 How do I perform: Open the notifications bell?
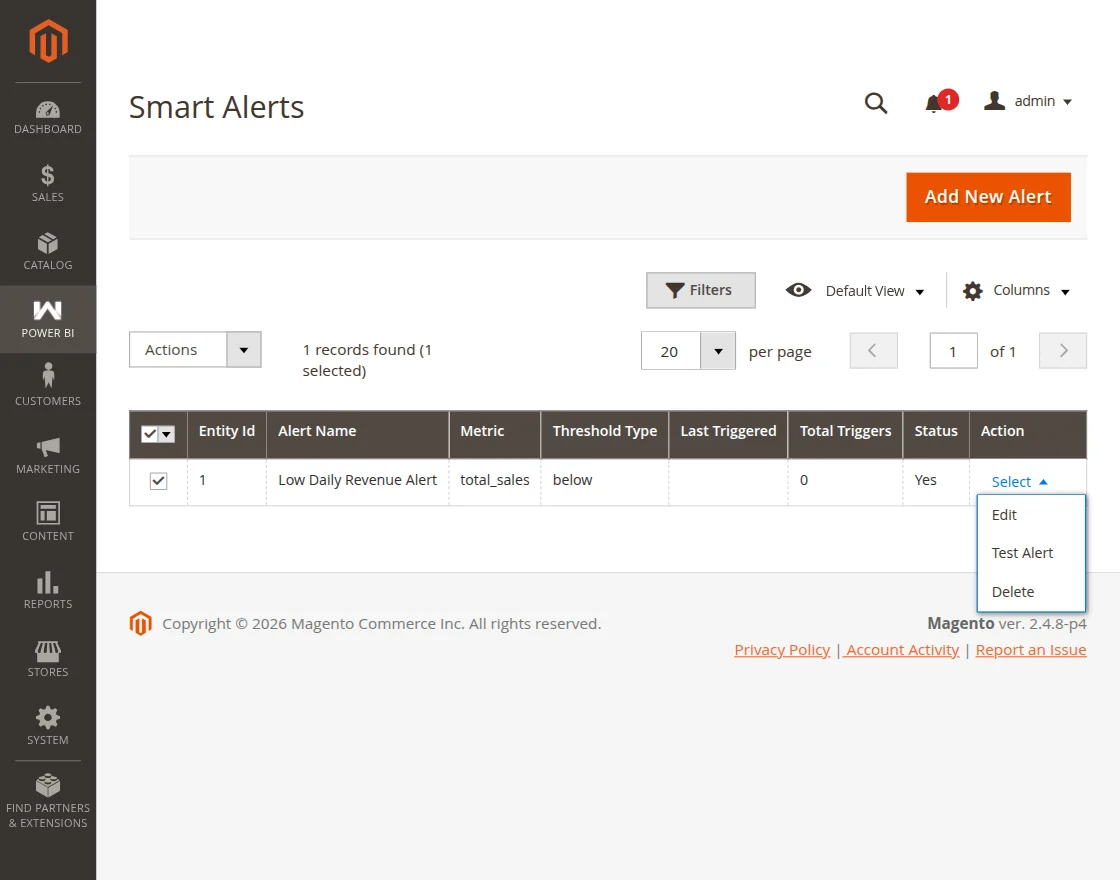click(934, 104)
